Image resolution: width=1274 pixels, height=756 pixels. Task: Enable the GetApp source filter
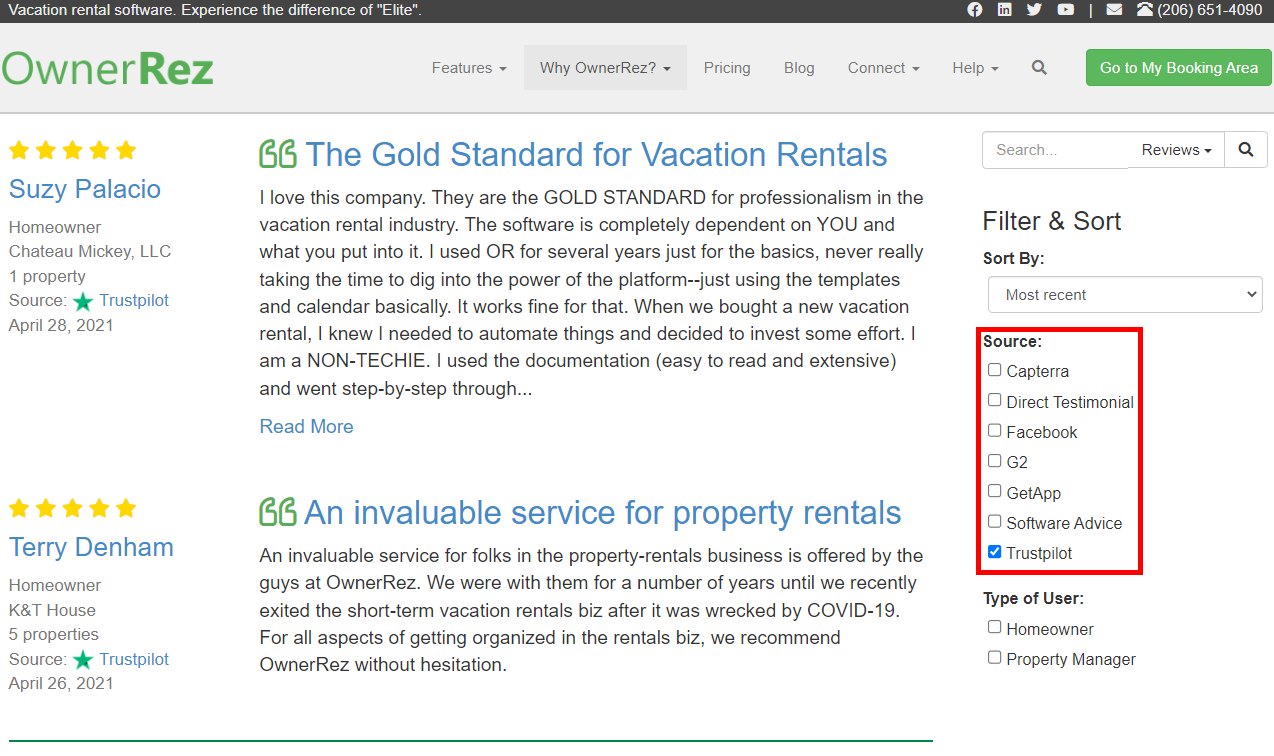[994, 491]
